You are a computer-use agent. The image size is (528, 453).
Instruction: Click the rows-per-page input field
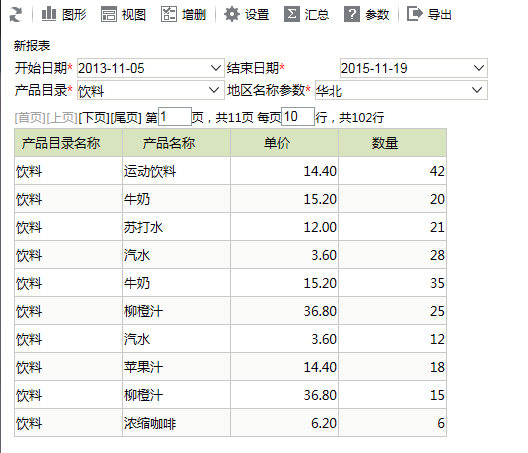298,117
